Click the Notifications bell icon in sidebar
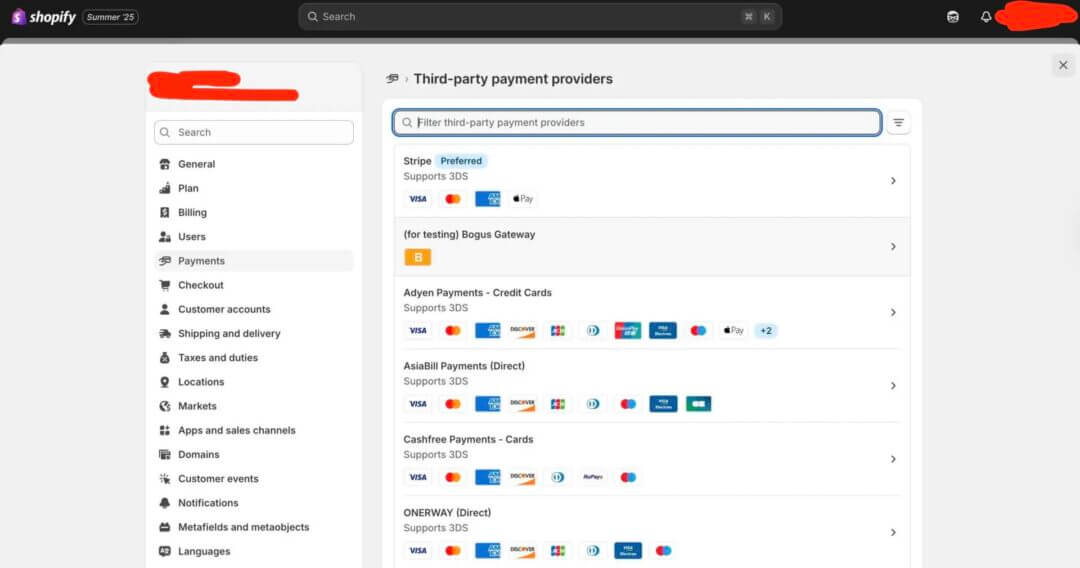The image size is (1080, 568). [x=165, y=503]
